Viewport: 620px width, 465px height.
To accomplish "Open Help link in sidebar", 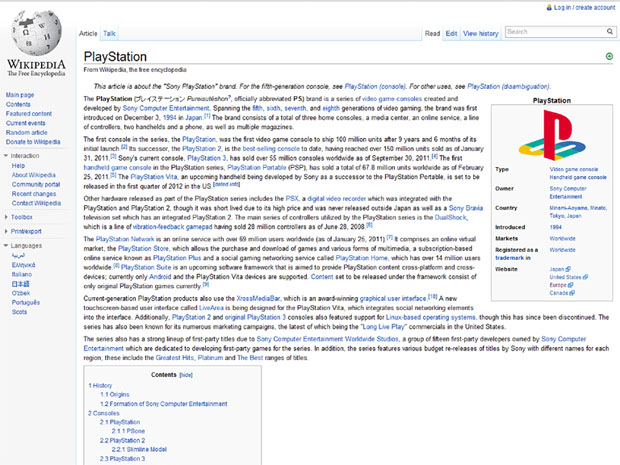I will point(18,166).
